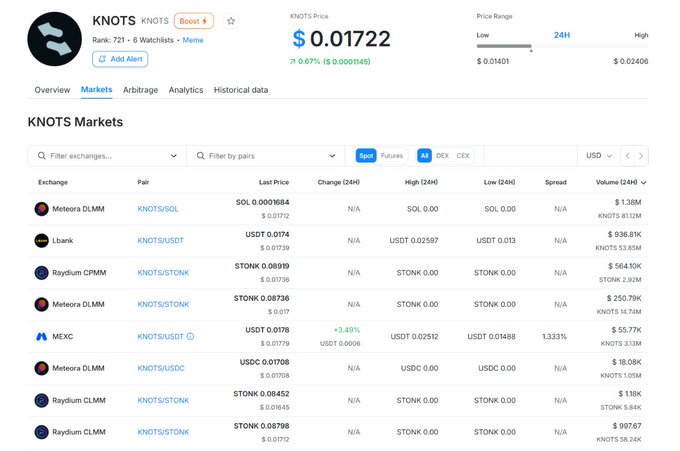Click the 24H price range label

[x=562, y=35]
